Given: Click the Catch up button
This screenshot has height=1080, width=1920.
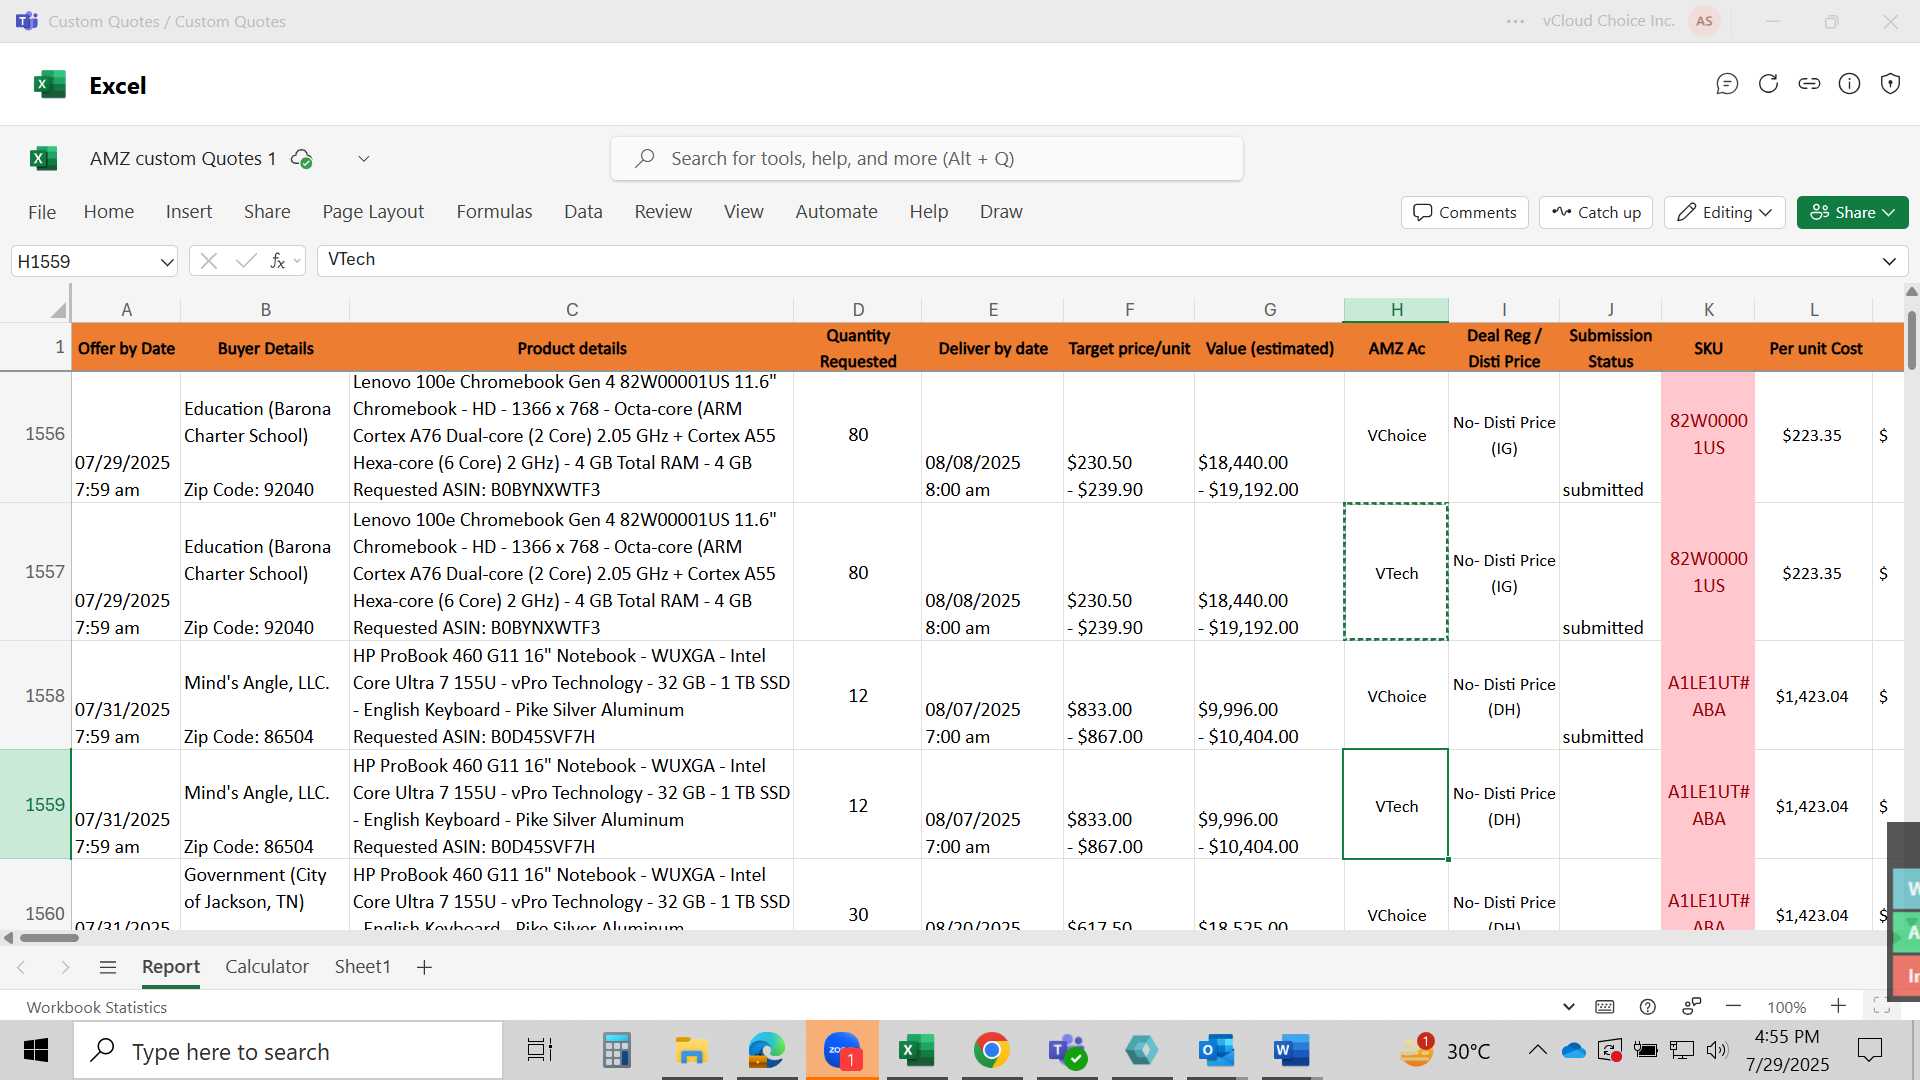Looking at the screenshot, I should (x=1596, y=212).
